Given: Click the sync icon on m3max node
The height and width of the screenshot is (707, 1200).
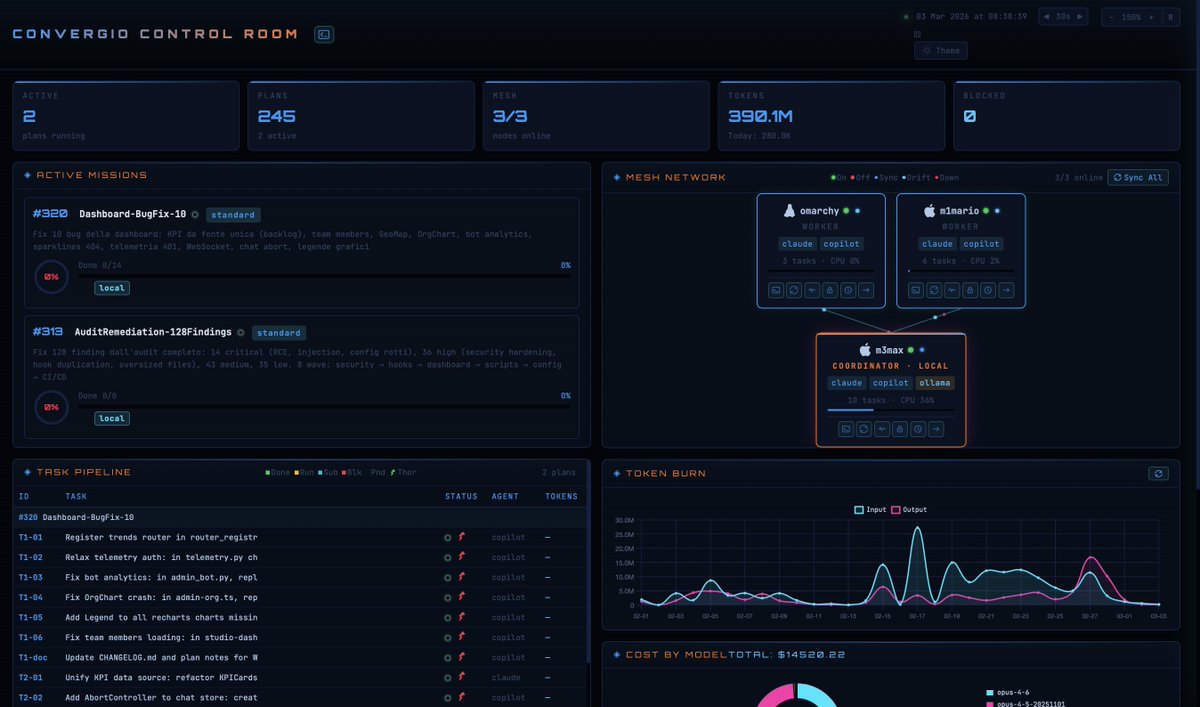Looking at the screenshot, I should coord(864,429).
